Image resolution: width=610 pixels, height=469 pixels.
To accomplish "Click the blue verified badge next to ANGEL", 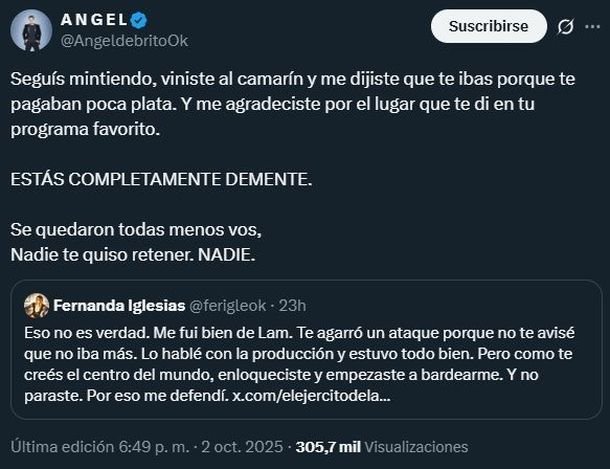I will pyautogui.click(x=135, y=20).
